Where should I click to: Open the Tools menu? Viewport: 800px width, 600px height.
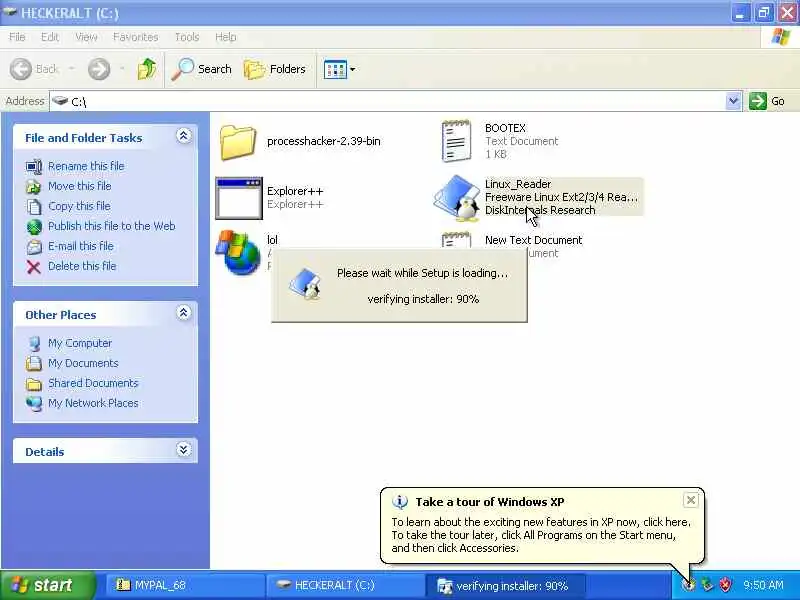(x=187, y=37)
